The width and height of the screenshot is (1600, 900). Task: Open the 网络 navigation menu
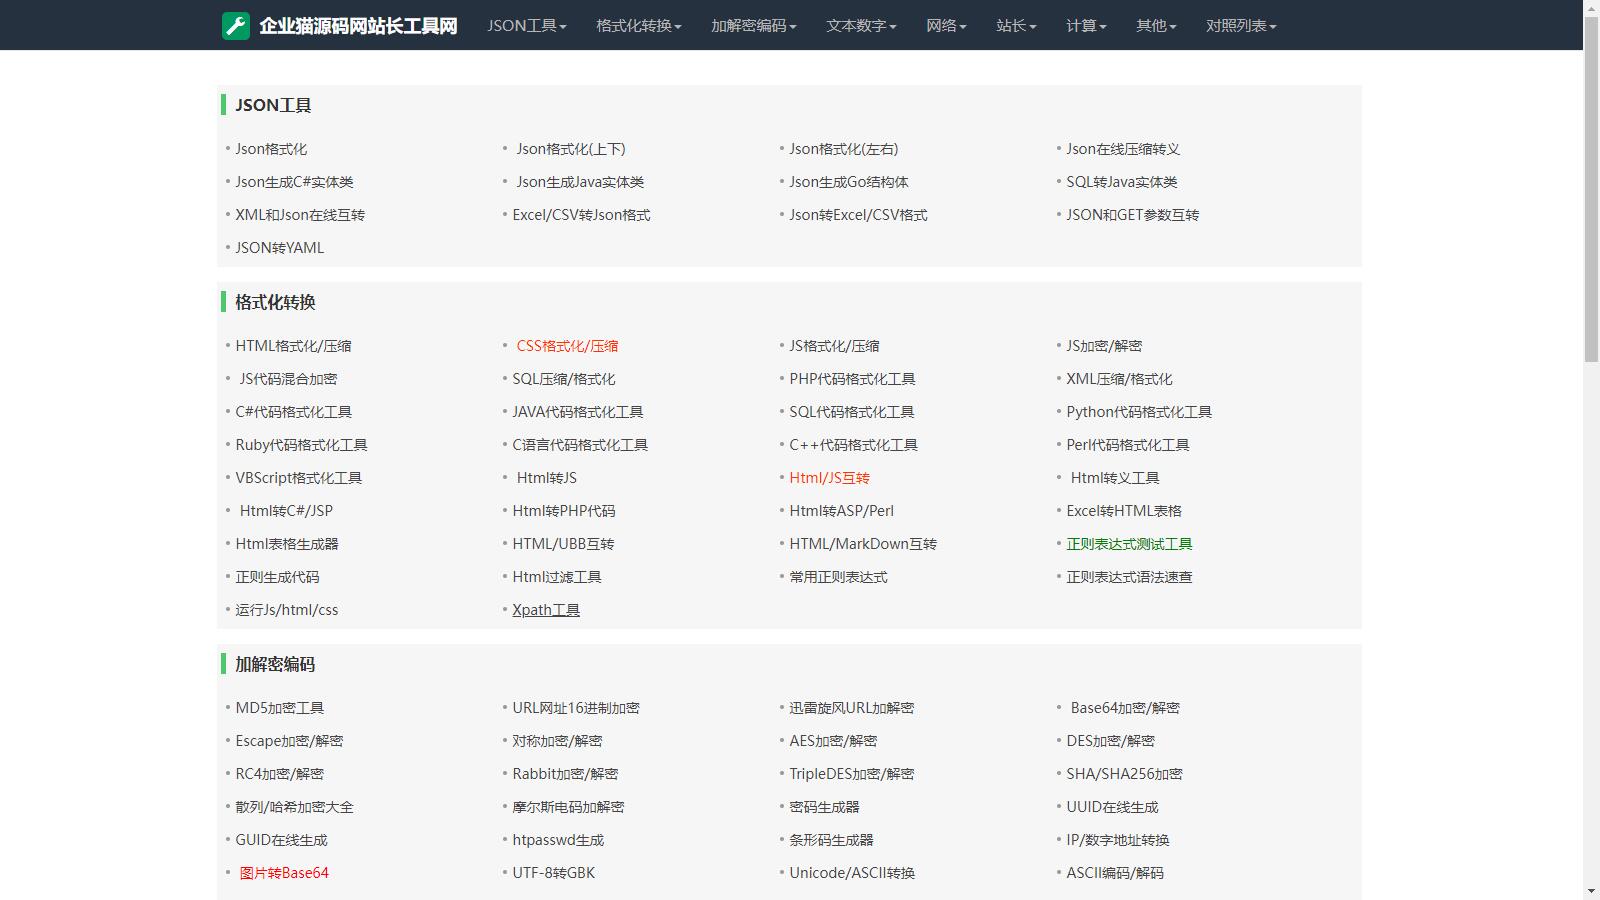pos(945,26)
